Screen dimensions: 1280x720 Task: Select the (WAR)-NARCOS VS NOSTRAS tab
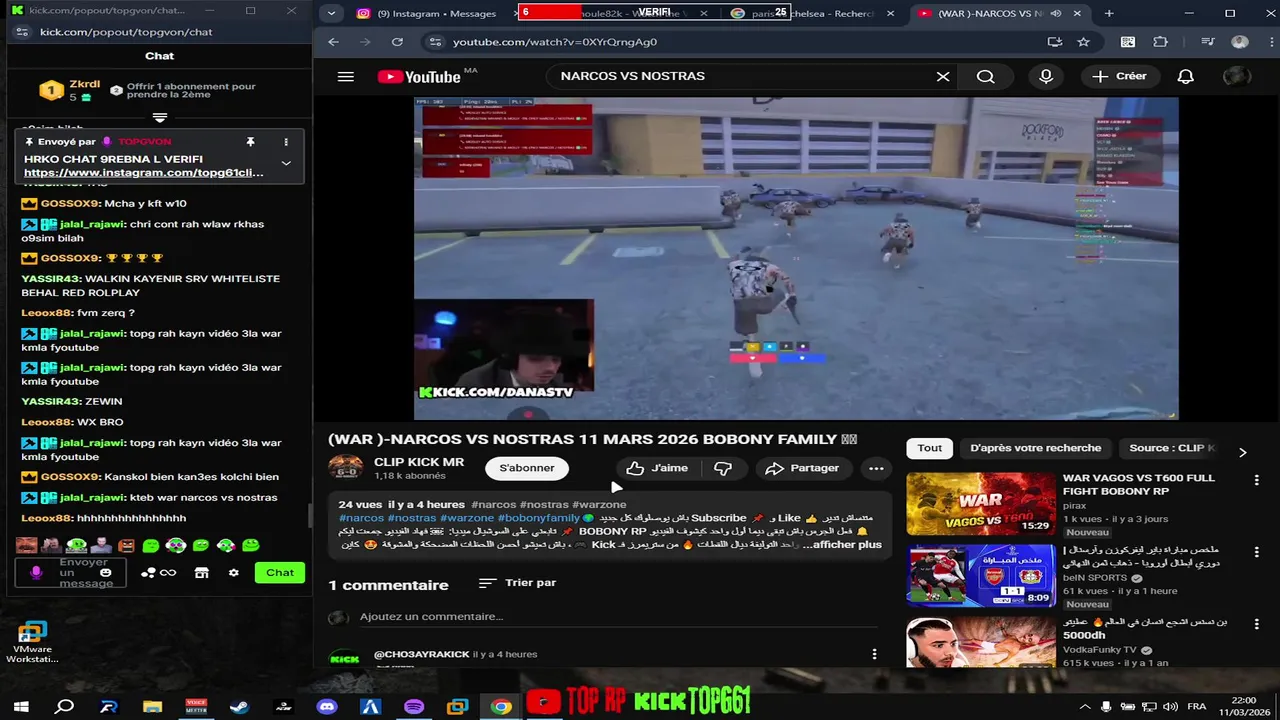[1000, 13]
